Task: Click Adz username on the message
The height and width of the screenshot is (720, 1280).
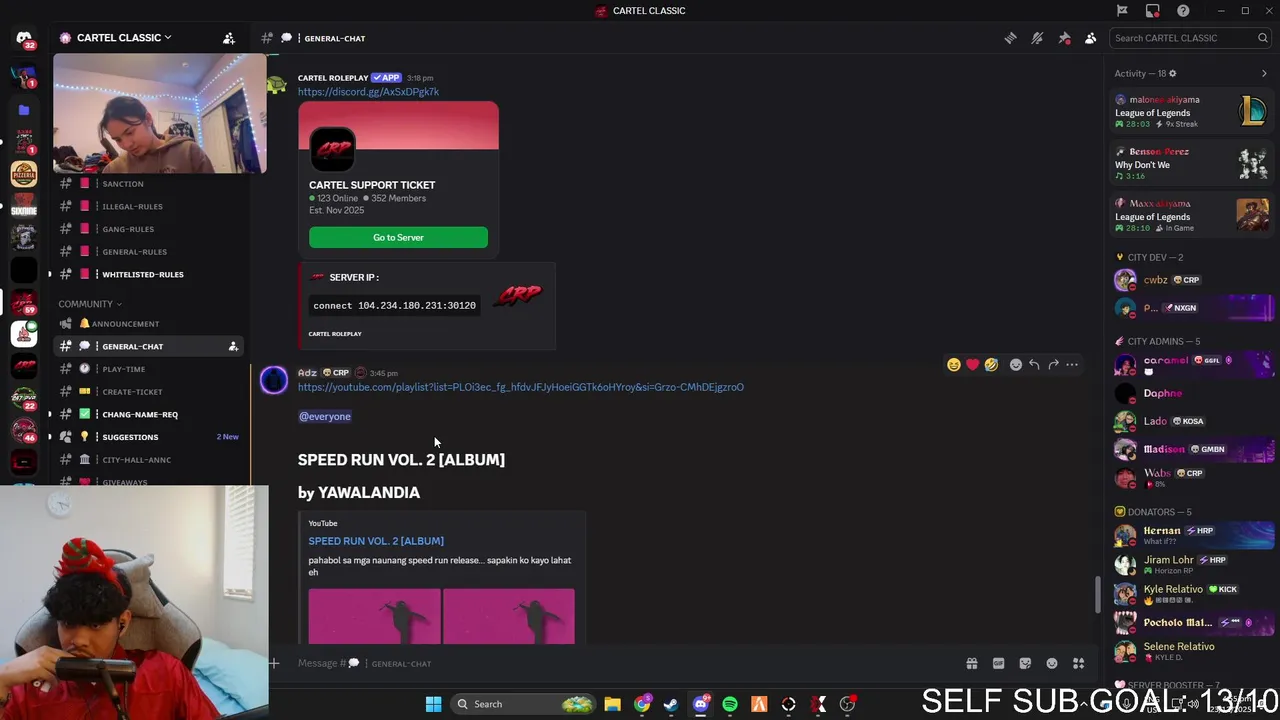Action: click(x=307, y=373)
